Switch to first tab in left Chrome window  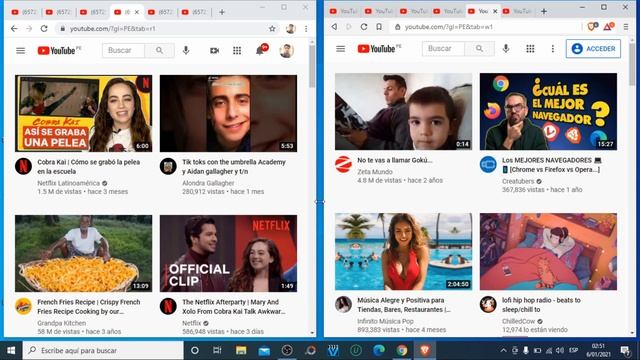[24, 12]
